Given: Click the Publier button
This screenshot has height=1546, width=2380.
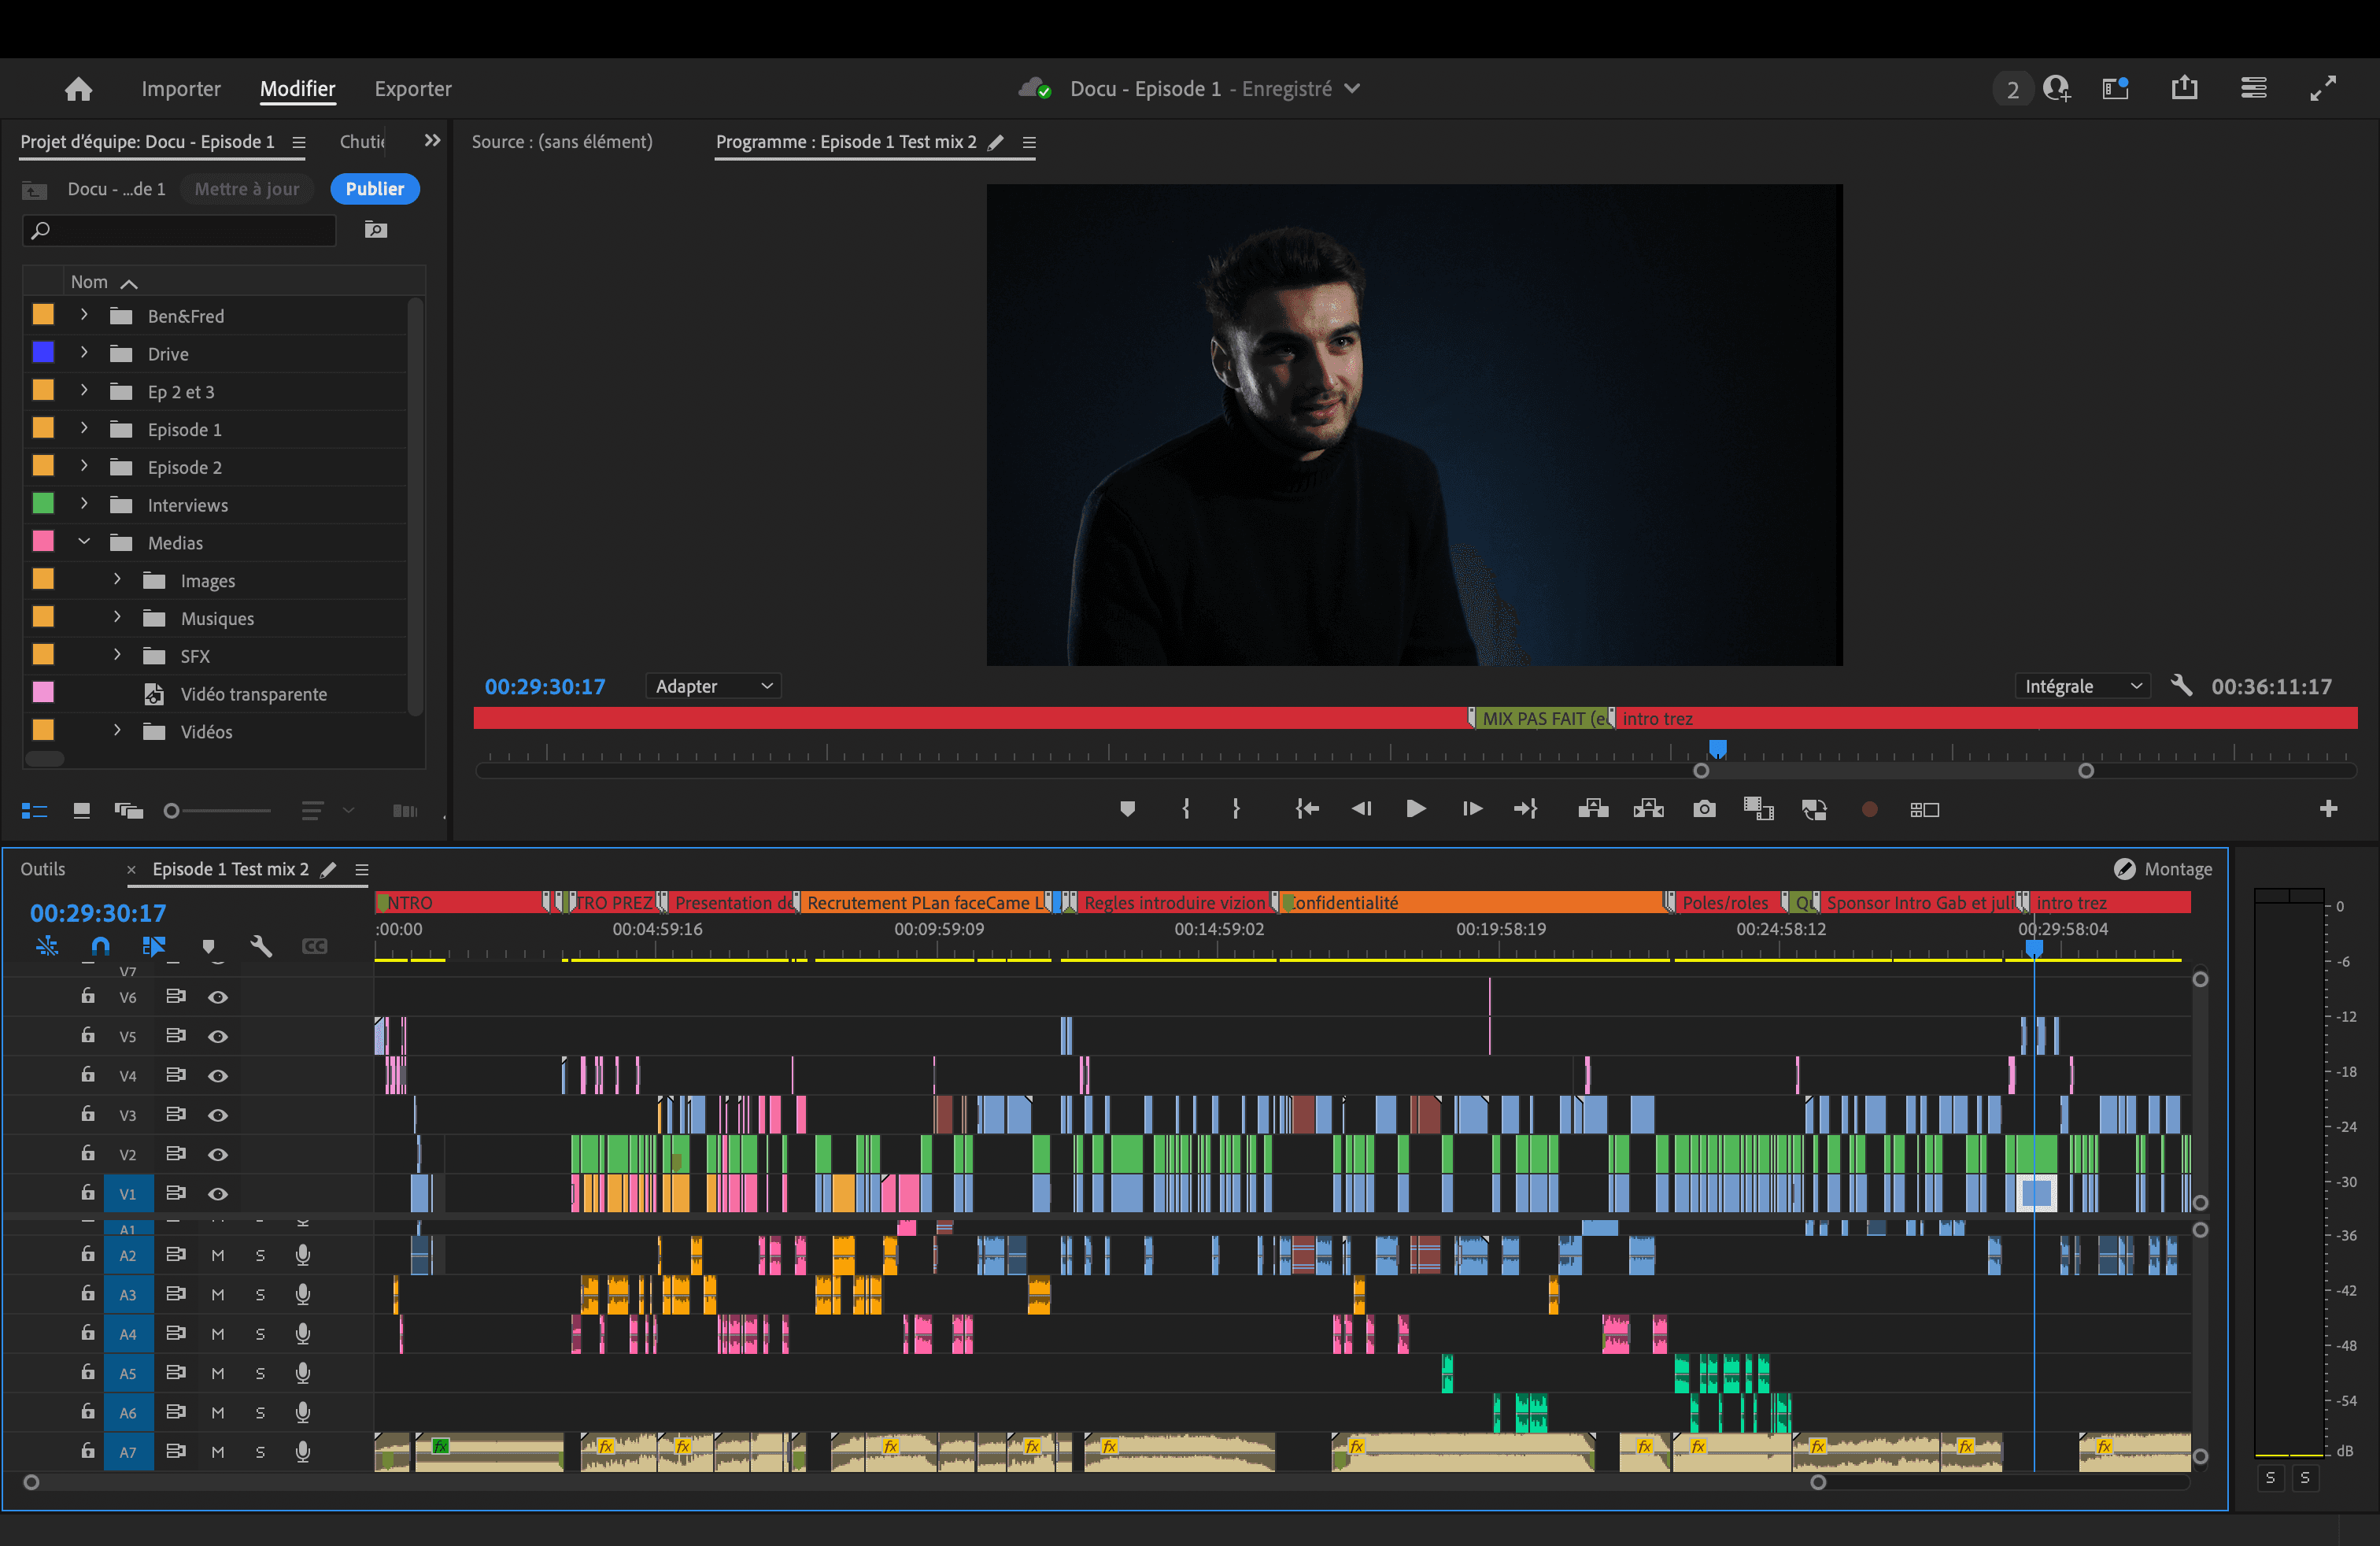Looking at the screenshot, I should (x=374, y=189).
